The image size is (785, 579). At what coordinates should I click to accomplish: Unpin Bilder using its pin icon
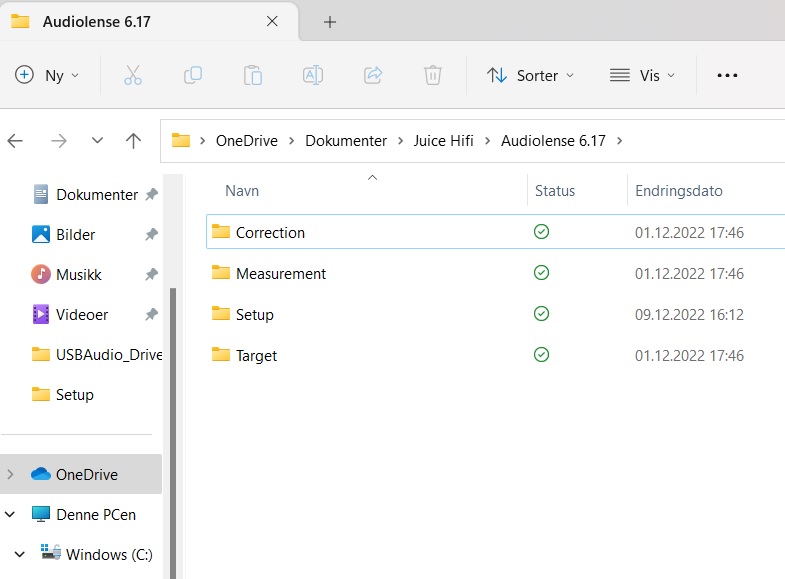point(152,234)
